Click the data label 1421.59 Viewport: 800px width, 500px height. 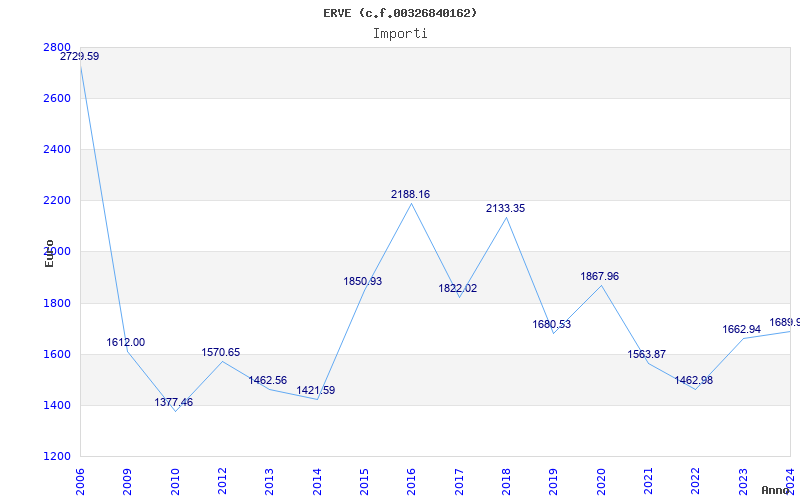[316, 390]
